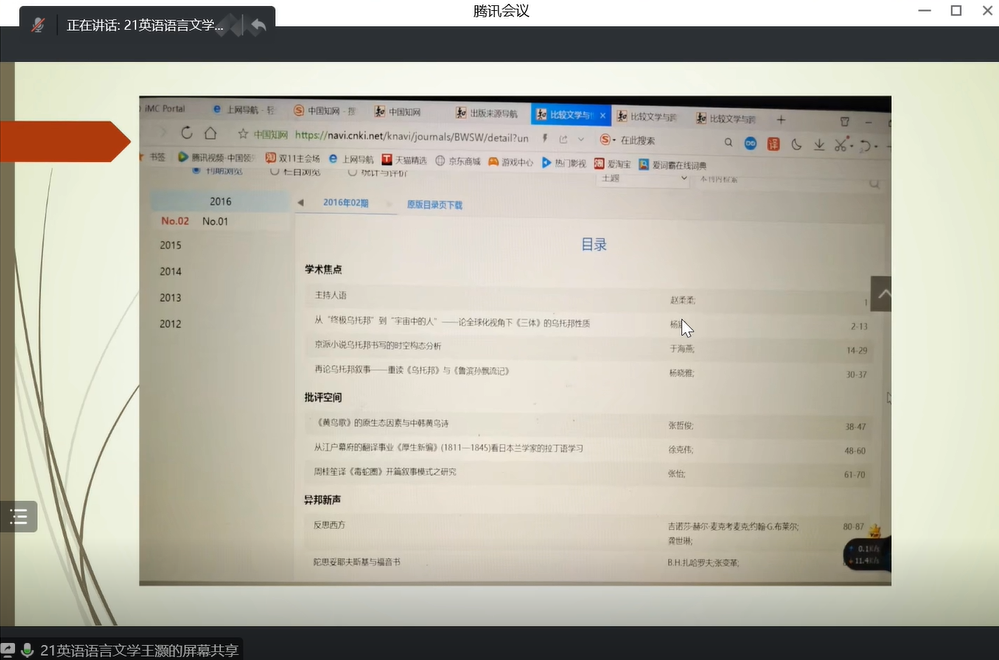Open the list panel button on left edge
Image resolution: width=999 pixels, height=660 pixels.
pyautogui.click(x=18, y=516)
